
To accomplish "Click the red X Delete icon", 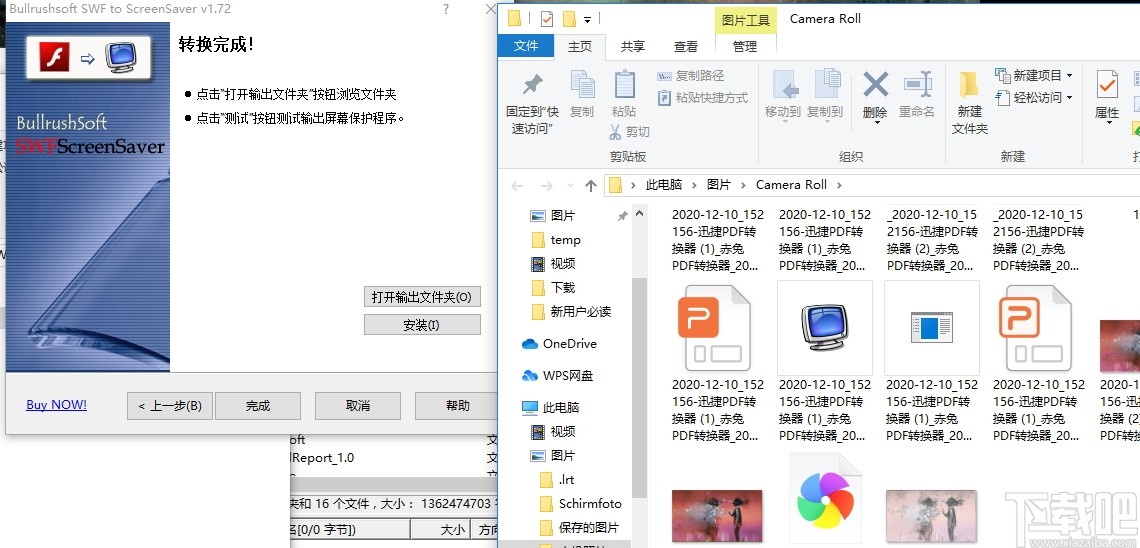I will tap(875, 85).
